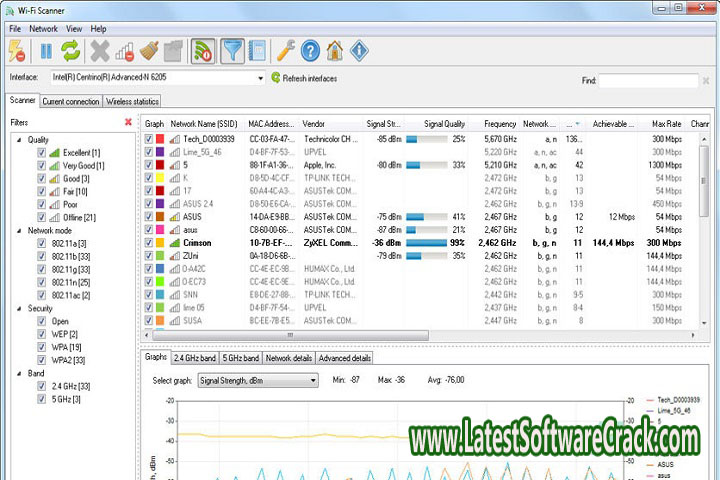Switch to the Network details tab
Viewport: 720px width, 480px height.
tap(289, 358)
